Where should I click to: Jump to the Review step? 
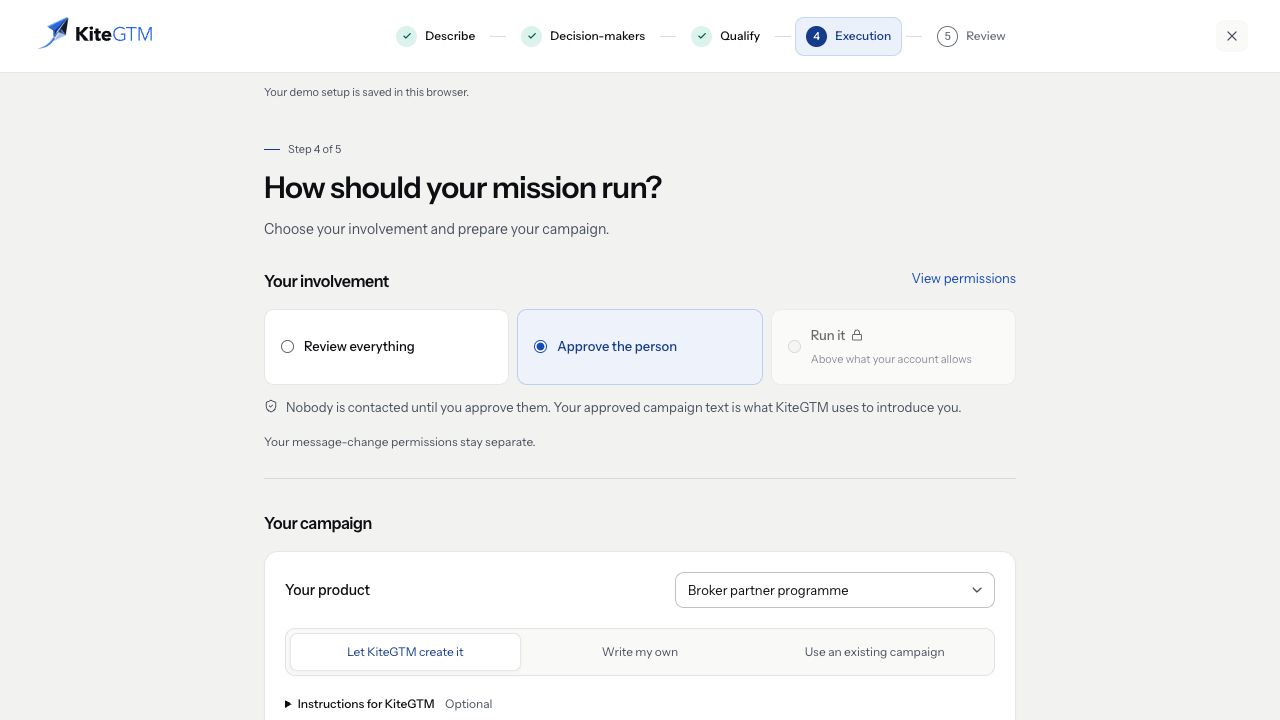[x=971, y=36]
